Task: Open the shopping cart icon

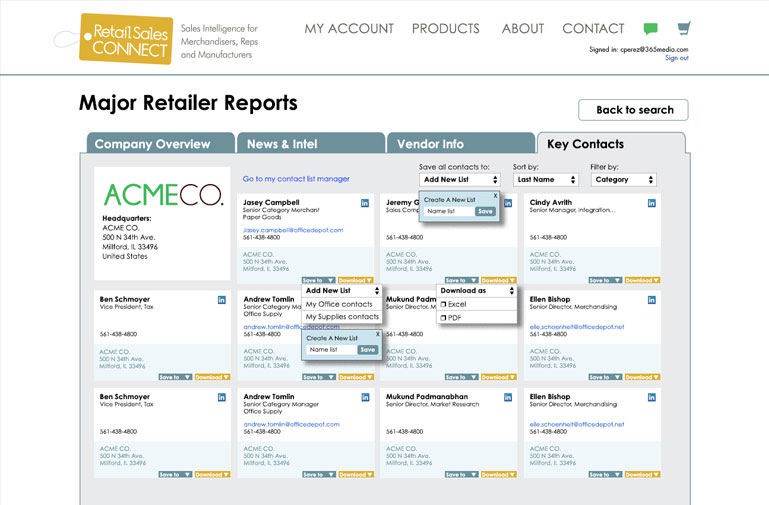Action: (x=683, y=29)
